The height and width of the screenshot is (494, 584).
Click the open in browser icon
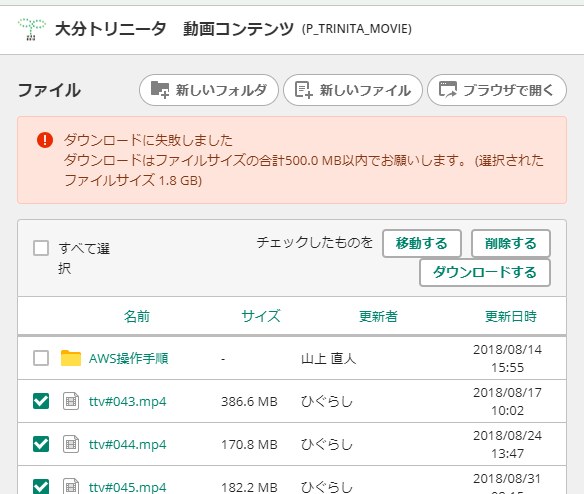coord(448,90)
